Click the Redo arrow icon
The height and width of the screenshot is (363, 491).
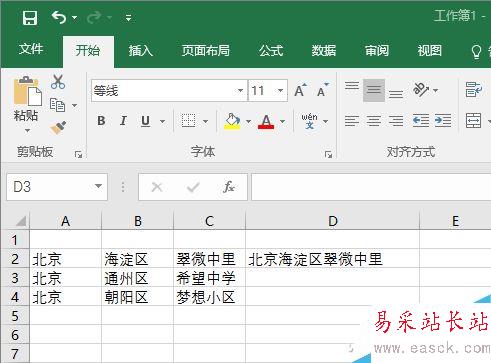tap(94, 17)
